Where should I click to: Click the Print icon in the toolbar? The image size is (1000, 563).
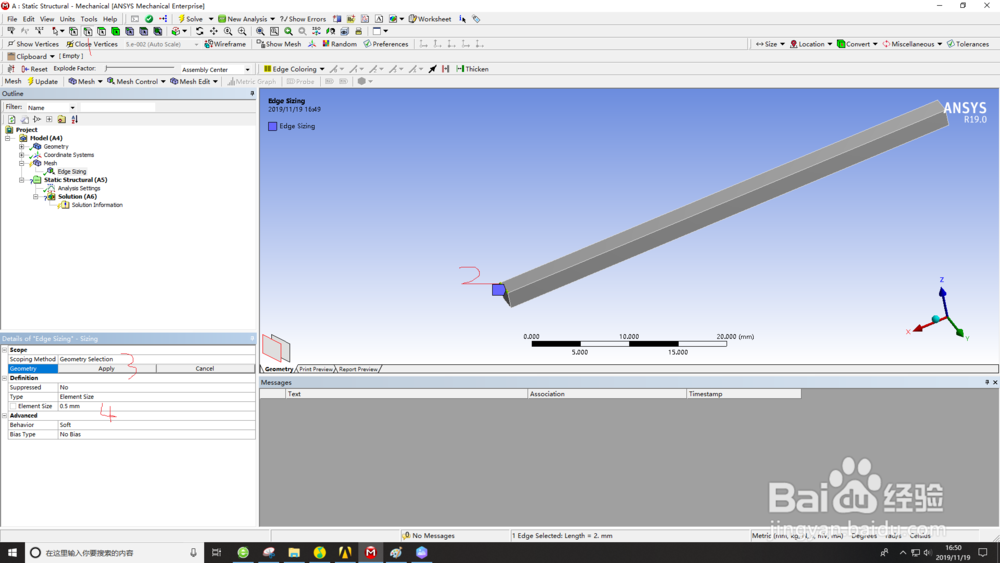coord(358,31)
